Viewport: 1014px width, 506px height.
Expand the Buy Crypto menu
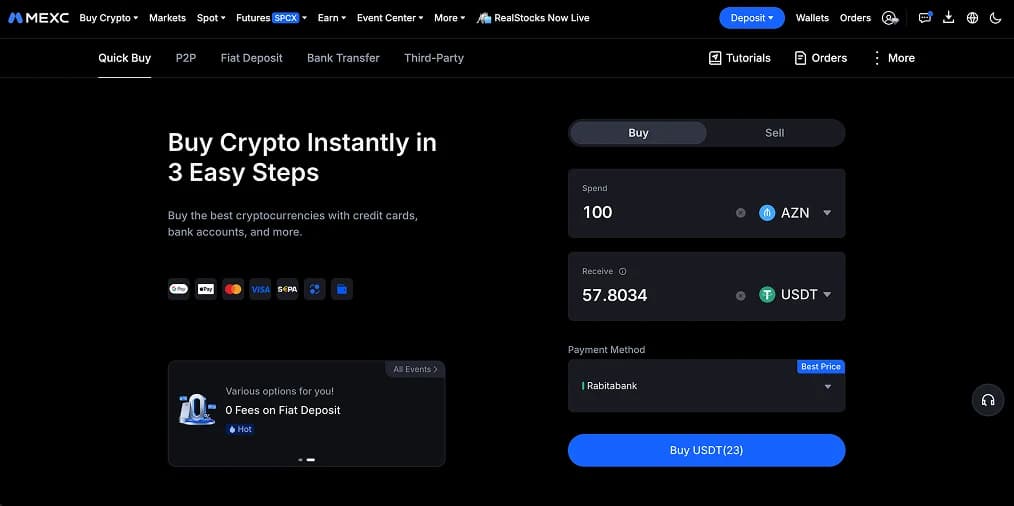coord(109,18)
